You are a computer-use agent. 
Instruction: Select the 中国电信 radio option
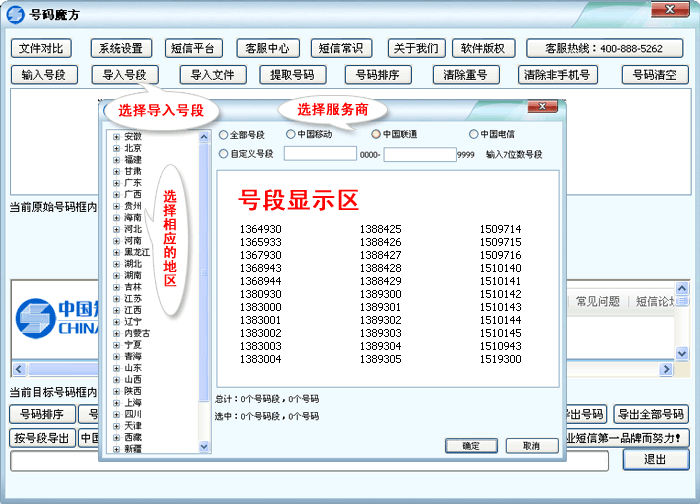click(474, 134)
